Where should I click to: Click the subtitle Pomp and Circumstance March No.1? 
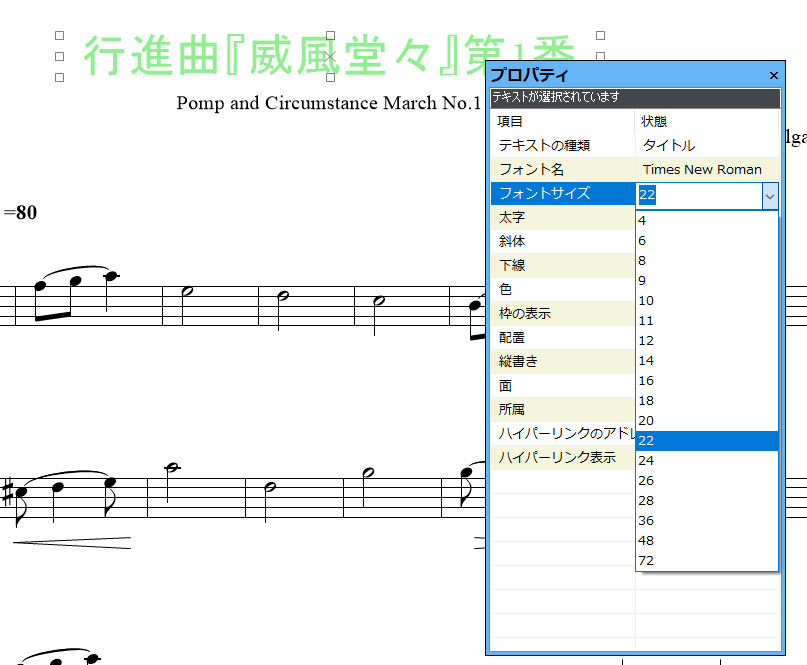(328, 103)
